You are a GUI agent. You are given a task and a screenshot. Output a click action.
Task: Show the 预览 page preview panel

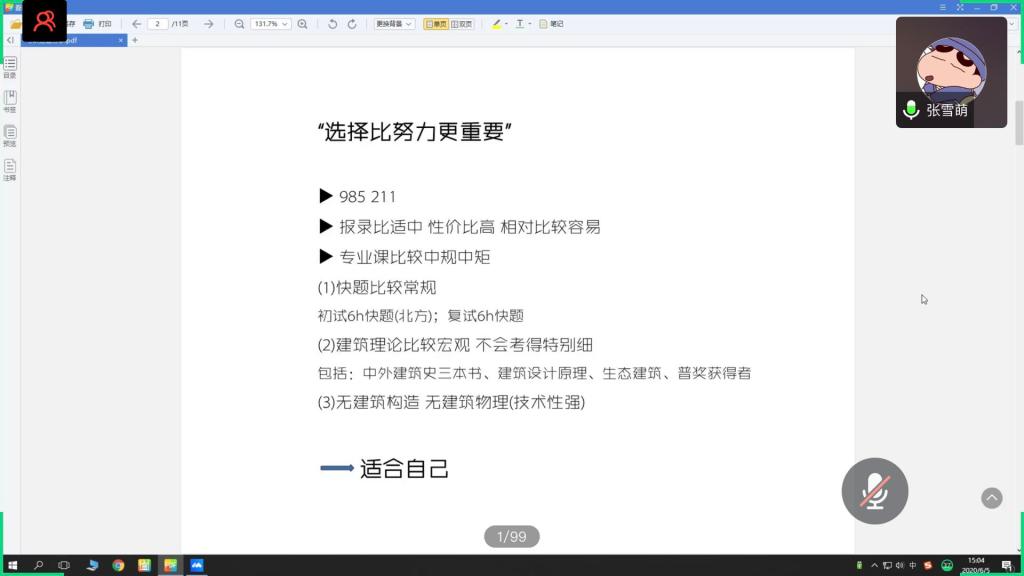point(10,135)
